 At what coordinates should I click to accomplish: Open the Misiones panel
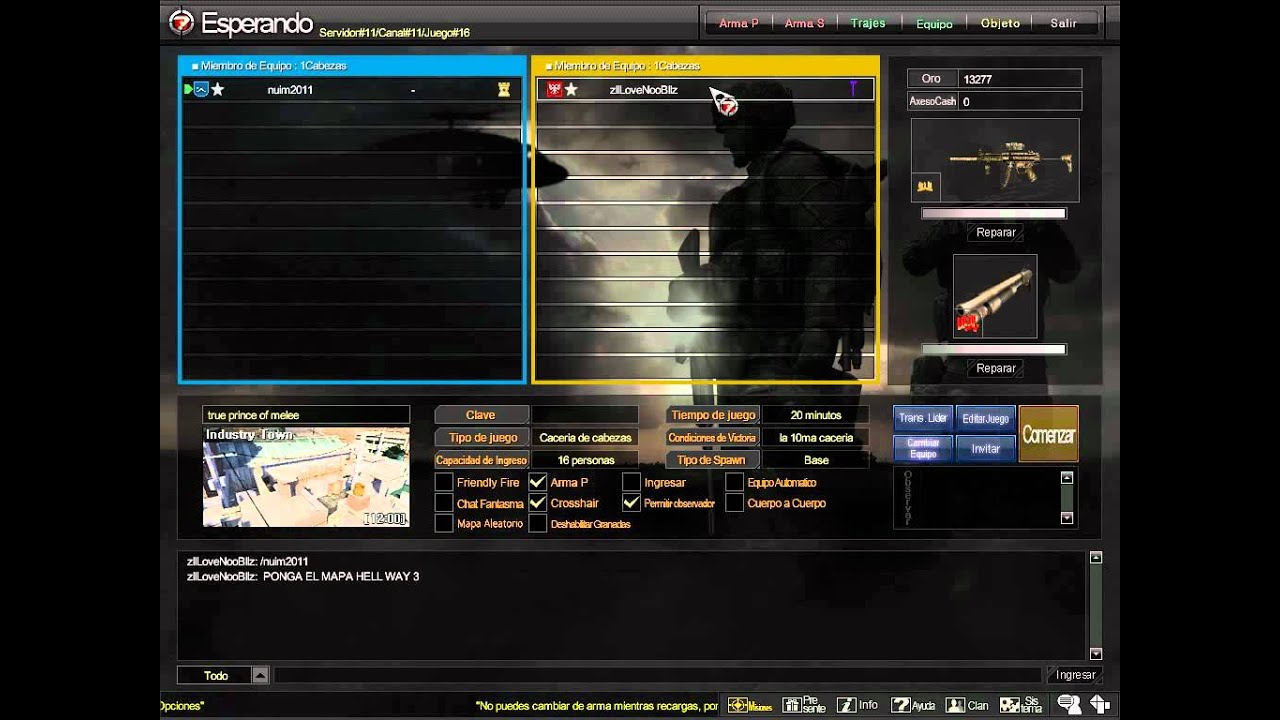click(x=749, y=705)
